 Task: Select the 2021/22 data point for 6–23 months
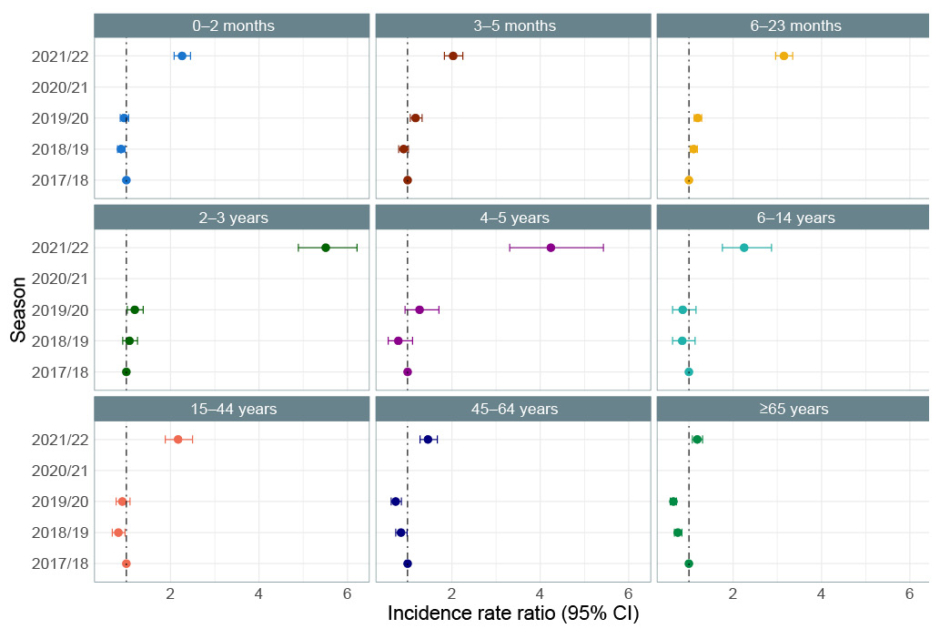[784, 56]
